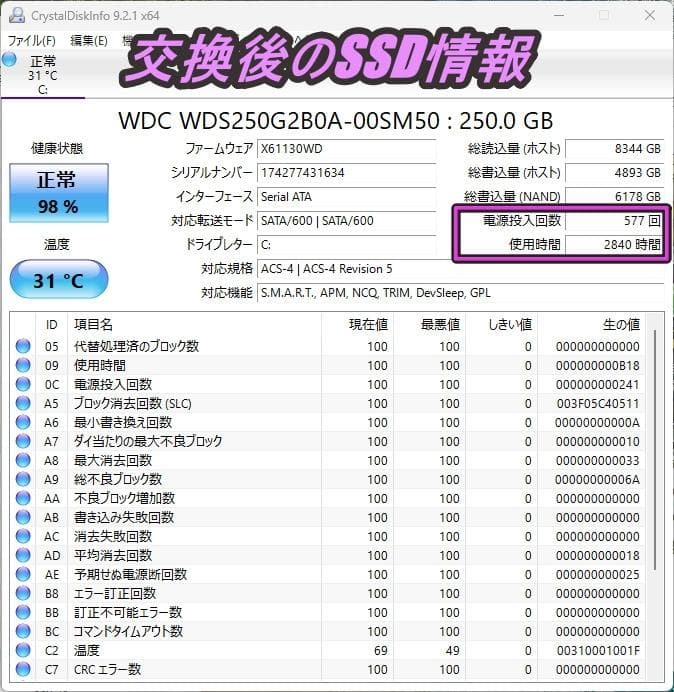Click the status orb for attribute AB
674x692 pixels.
point(23,517)
